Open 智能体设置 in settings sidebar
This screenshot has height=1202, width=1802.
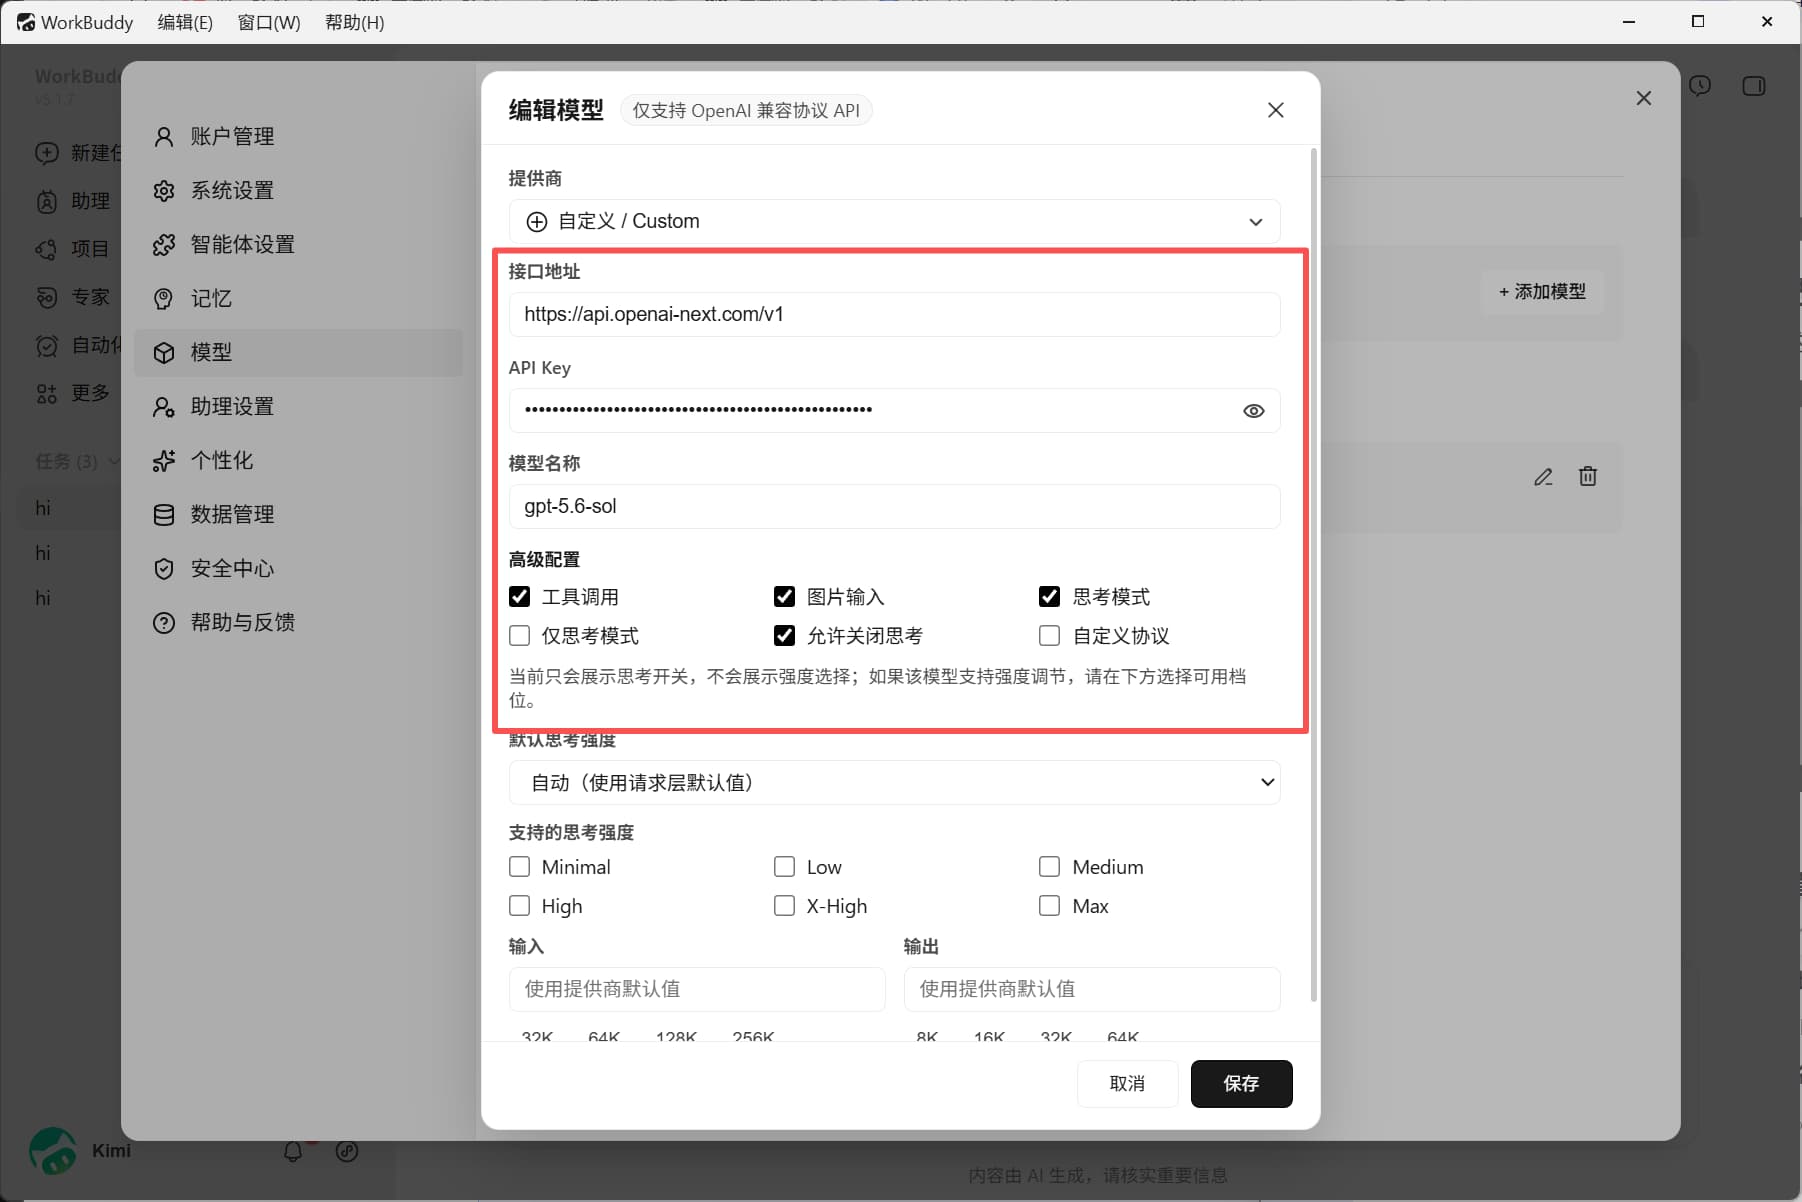click(298, 244)
